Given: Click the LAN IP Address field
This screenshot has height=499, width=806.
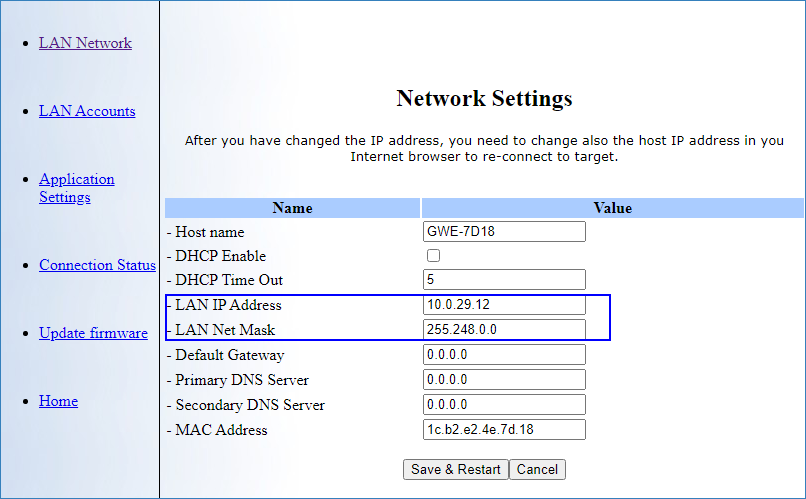Looking at the screenshot, I should point(504,305).
